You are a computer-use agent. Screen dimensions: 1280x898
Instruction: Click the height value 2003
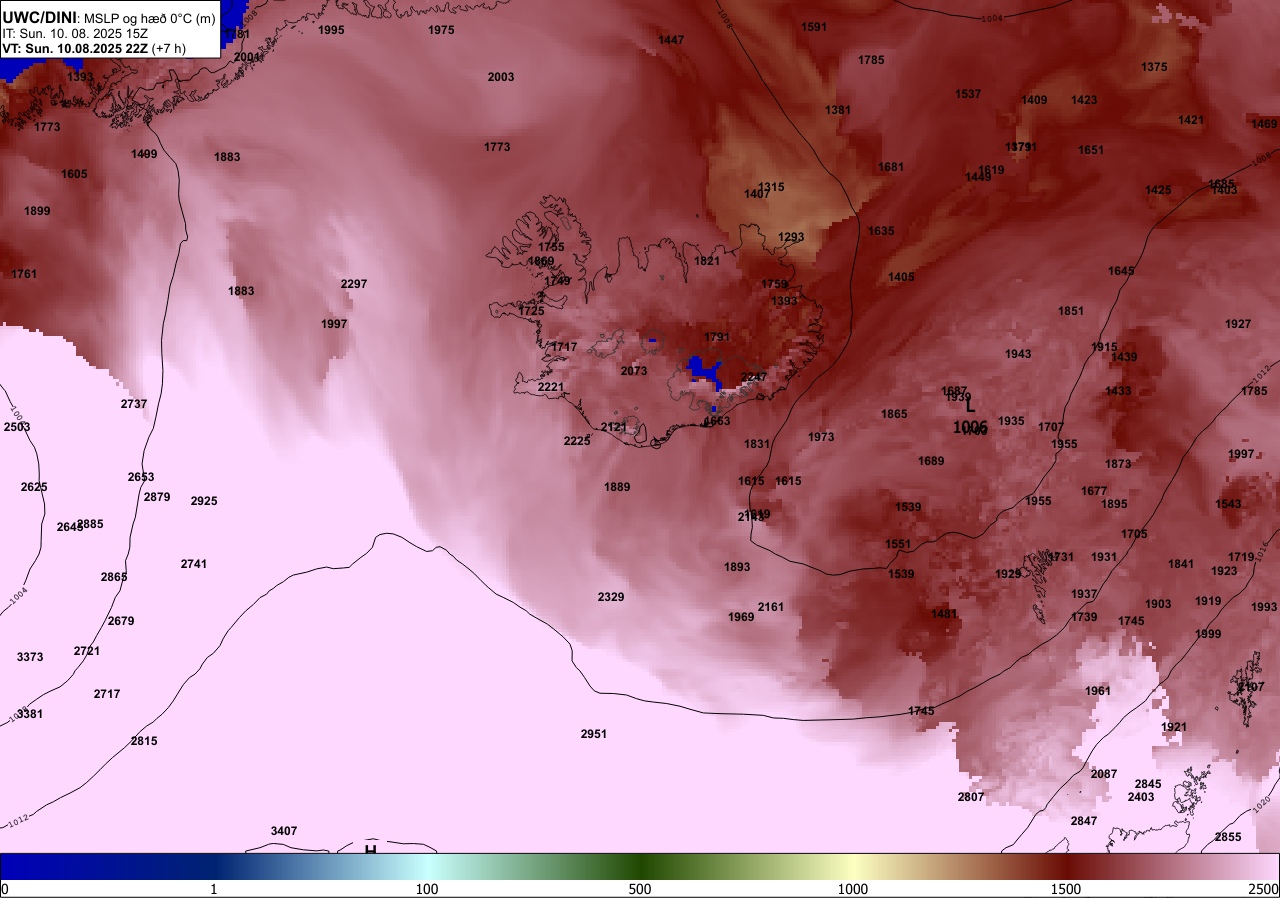pos(501,77)
